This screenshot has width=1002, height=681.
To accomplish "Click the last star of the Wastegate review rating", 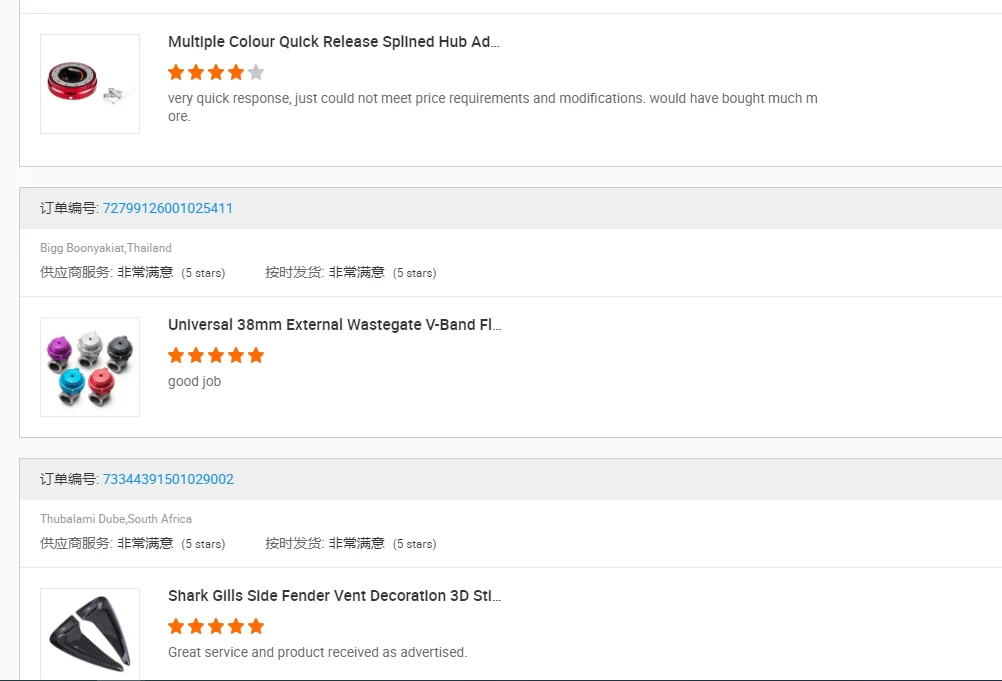I will tap(256, 355).
